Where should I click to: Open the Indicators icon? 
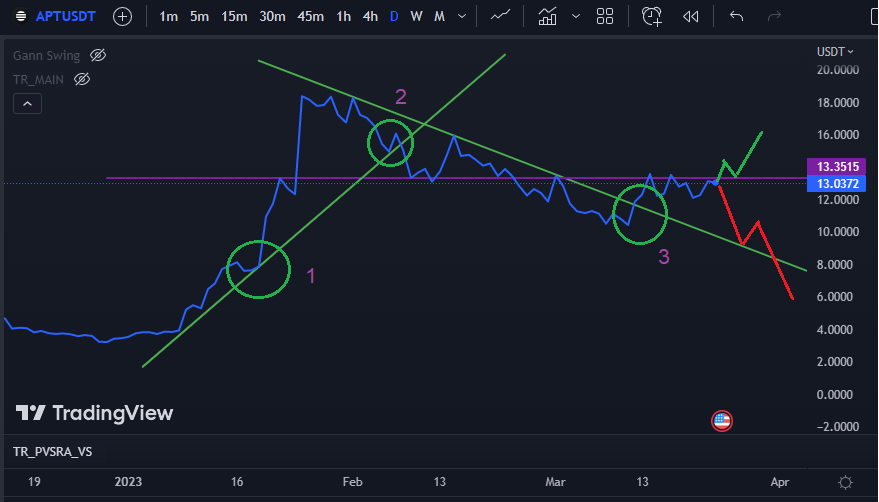point(547,16)
